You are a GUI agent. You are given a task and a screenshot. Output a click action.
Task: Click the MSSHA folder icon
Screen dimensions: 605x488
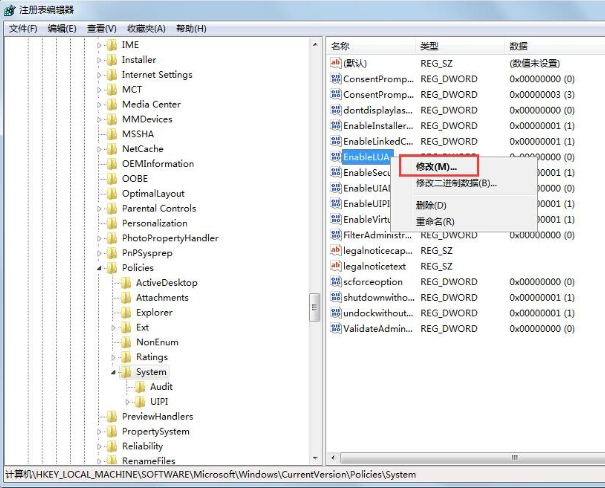coord(112,134)
